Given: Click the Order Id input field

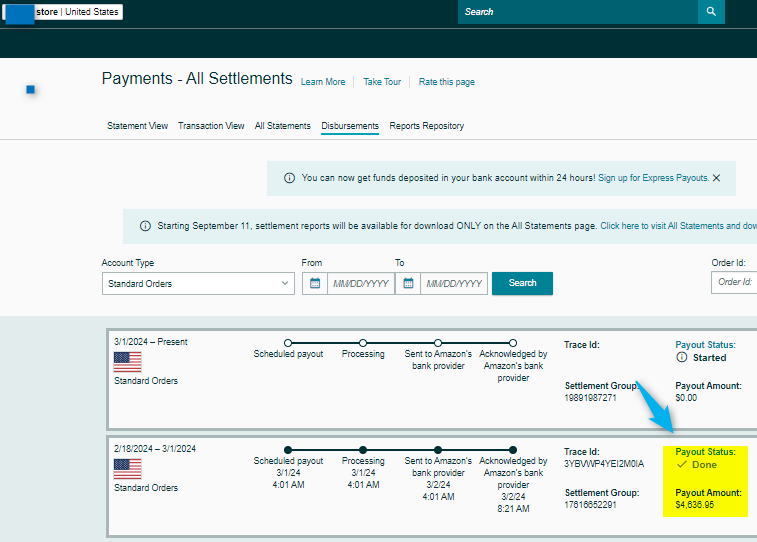Looking at the screenshot, I should tap(734, 282).
